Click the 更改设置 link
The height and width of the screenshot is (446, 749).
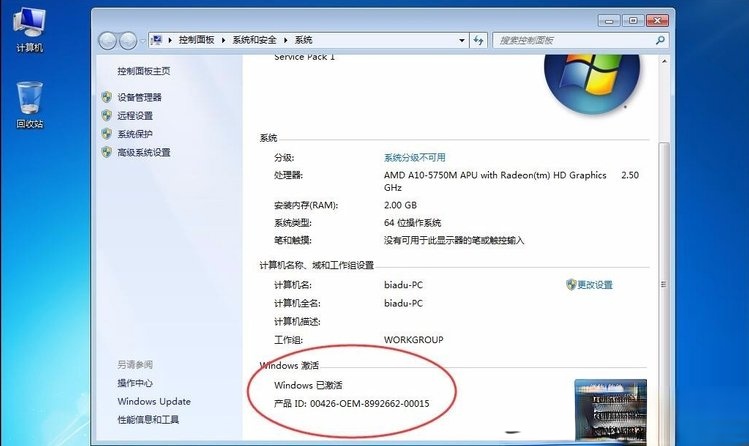point(595,285)
